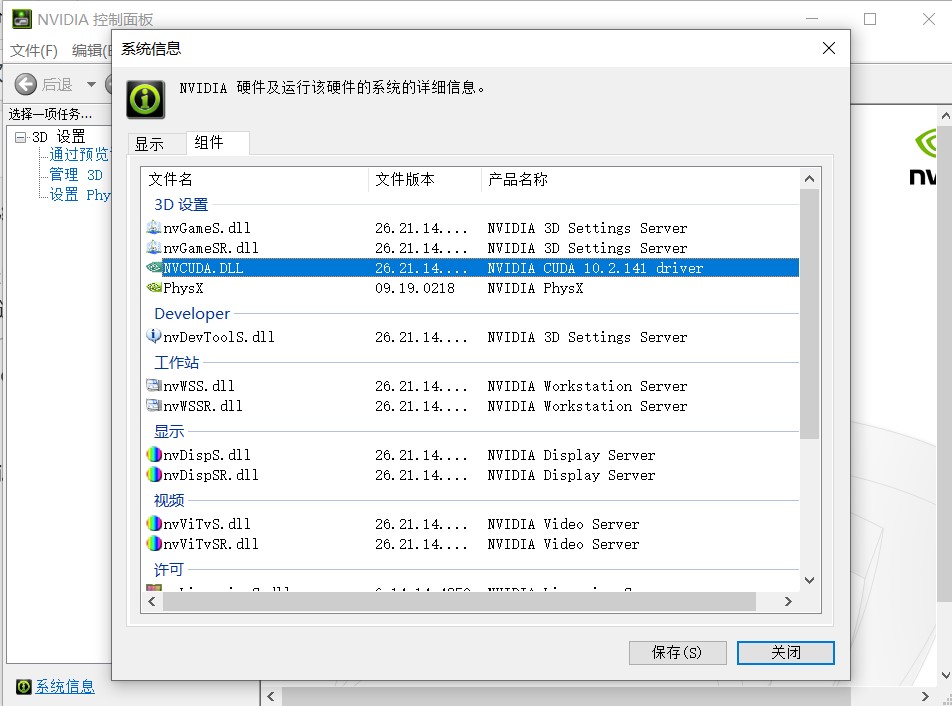Sort by 文件名 column header
Image resolution: width=952 pixels, height=706 pixels.
pos(254,179)
